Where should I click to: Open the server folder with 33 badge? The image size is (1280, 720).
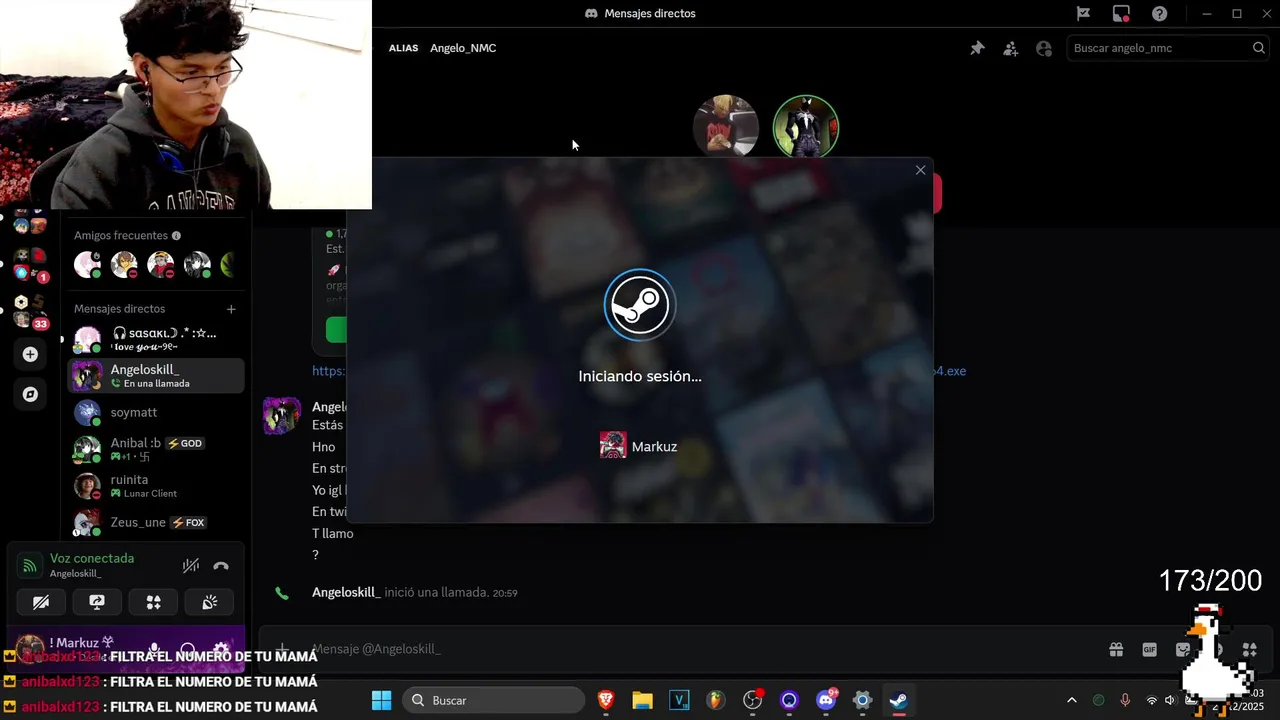point(30,311)
